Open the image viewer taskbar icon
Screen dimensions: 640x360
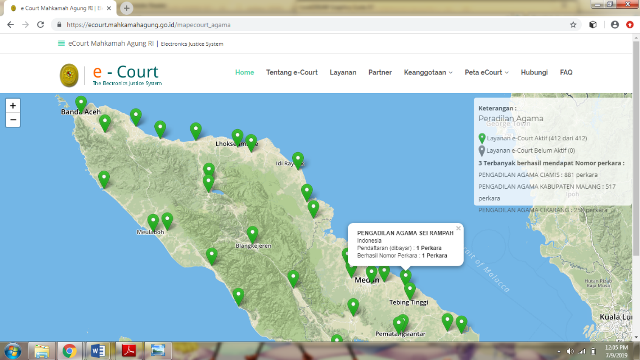click(x=158, y=351)
